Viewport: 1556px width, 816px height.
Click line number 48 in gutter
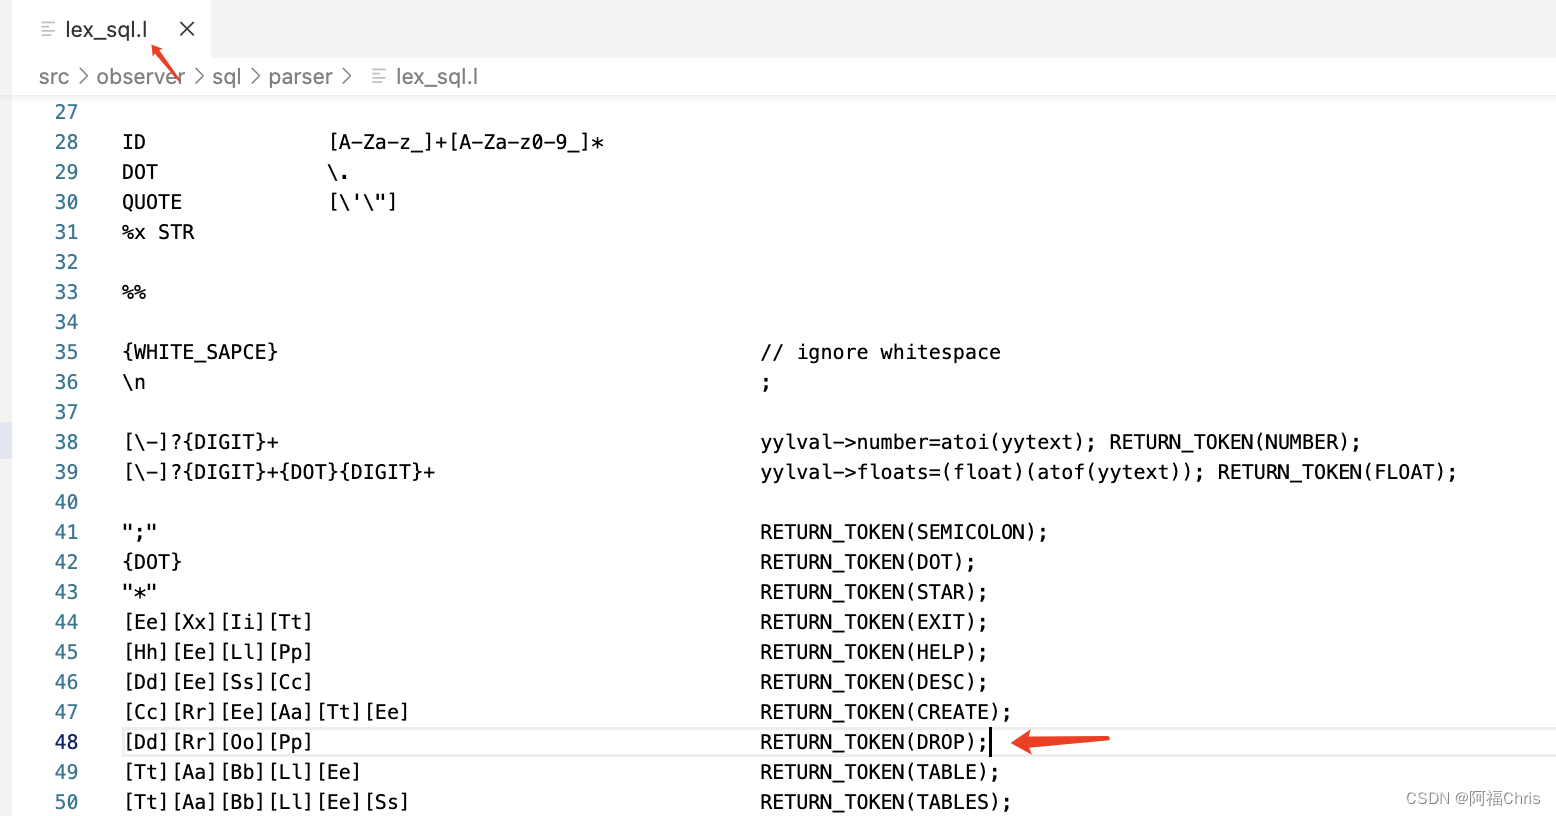66,742
